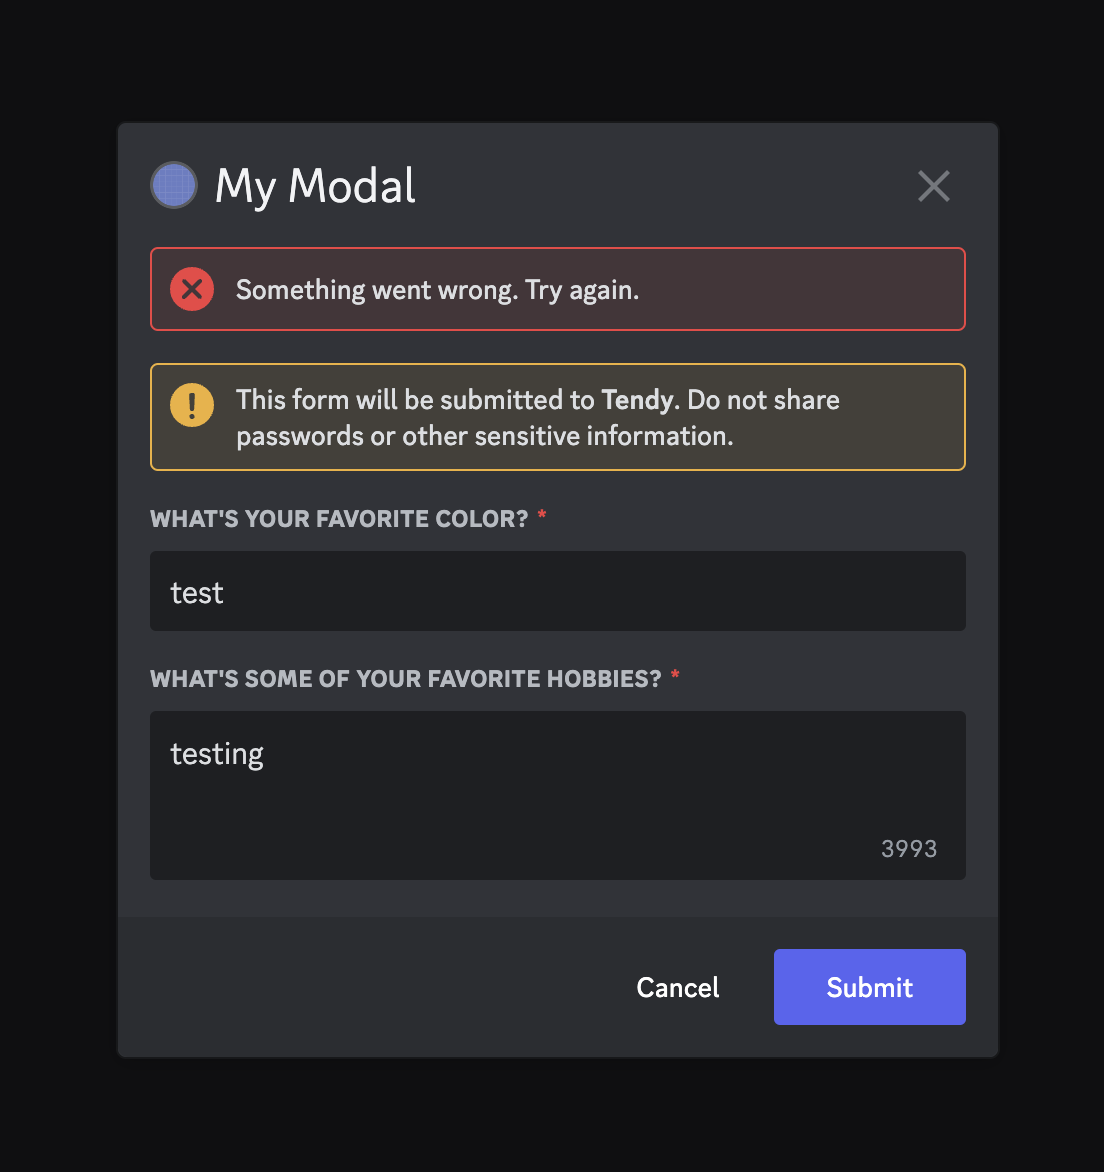1104x1172 pixels.
Task: Click the word 'testing' in the hobbies field
Action: point(217,755)
